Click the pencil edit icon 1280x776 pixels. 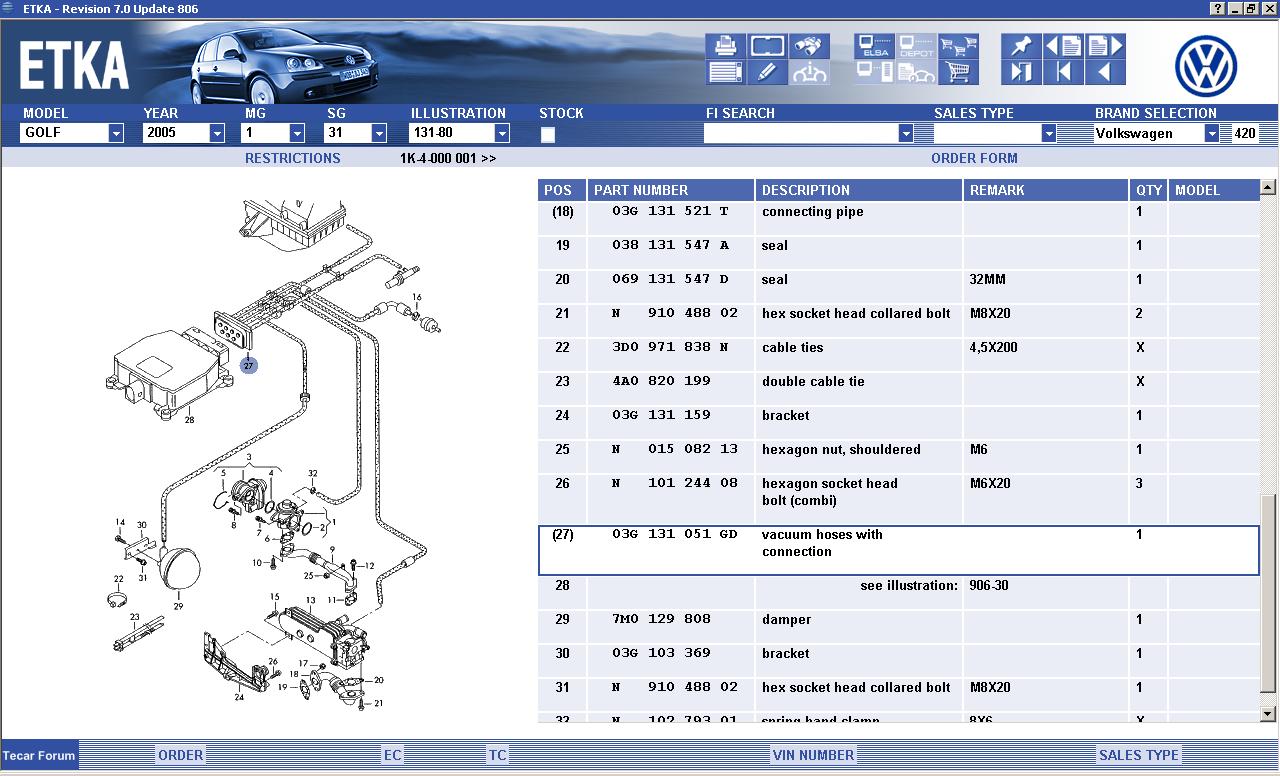pos(767,72)
